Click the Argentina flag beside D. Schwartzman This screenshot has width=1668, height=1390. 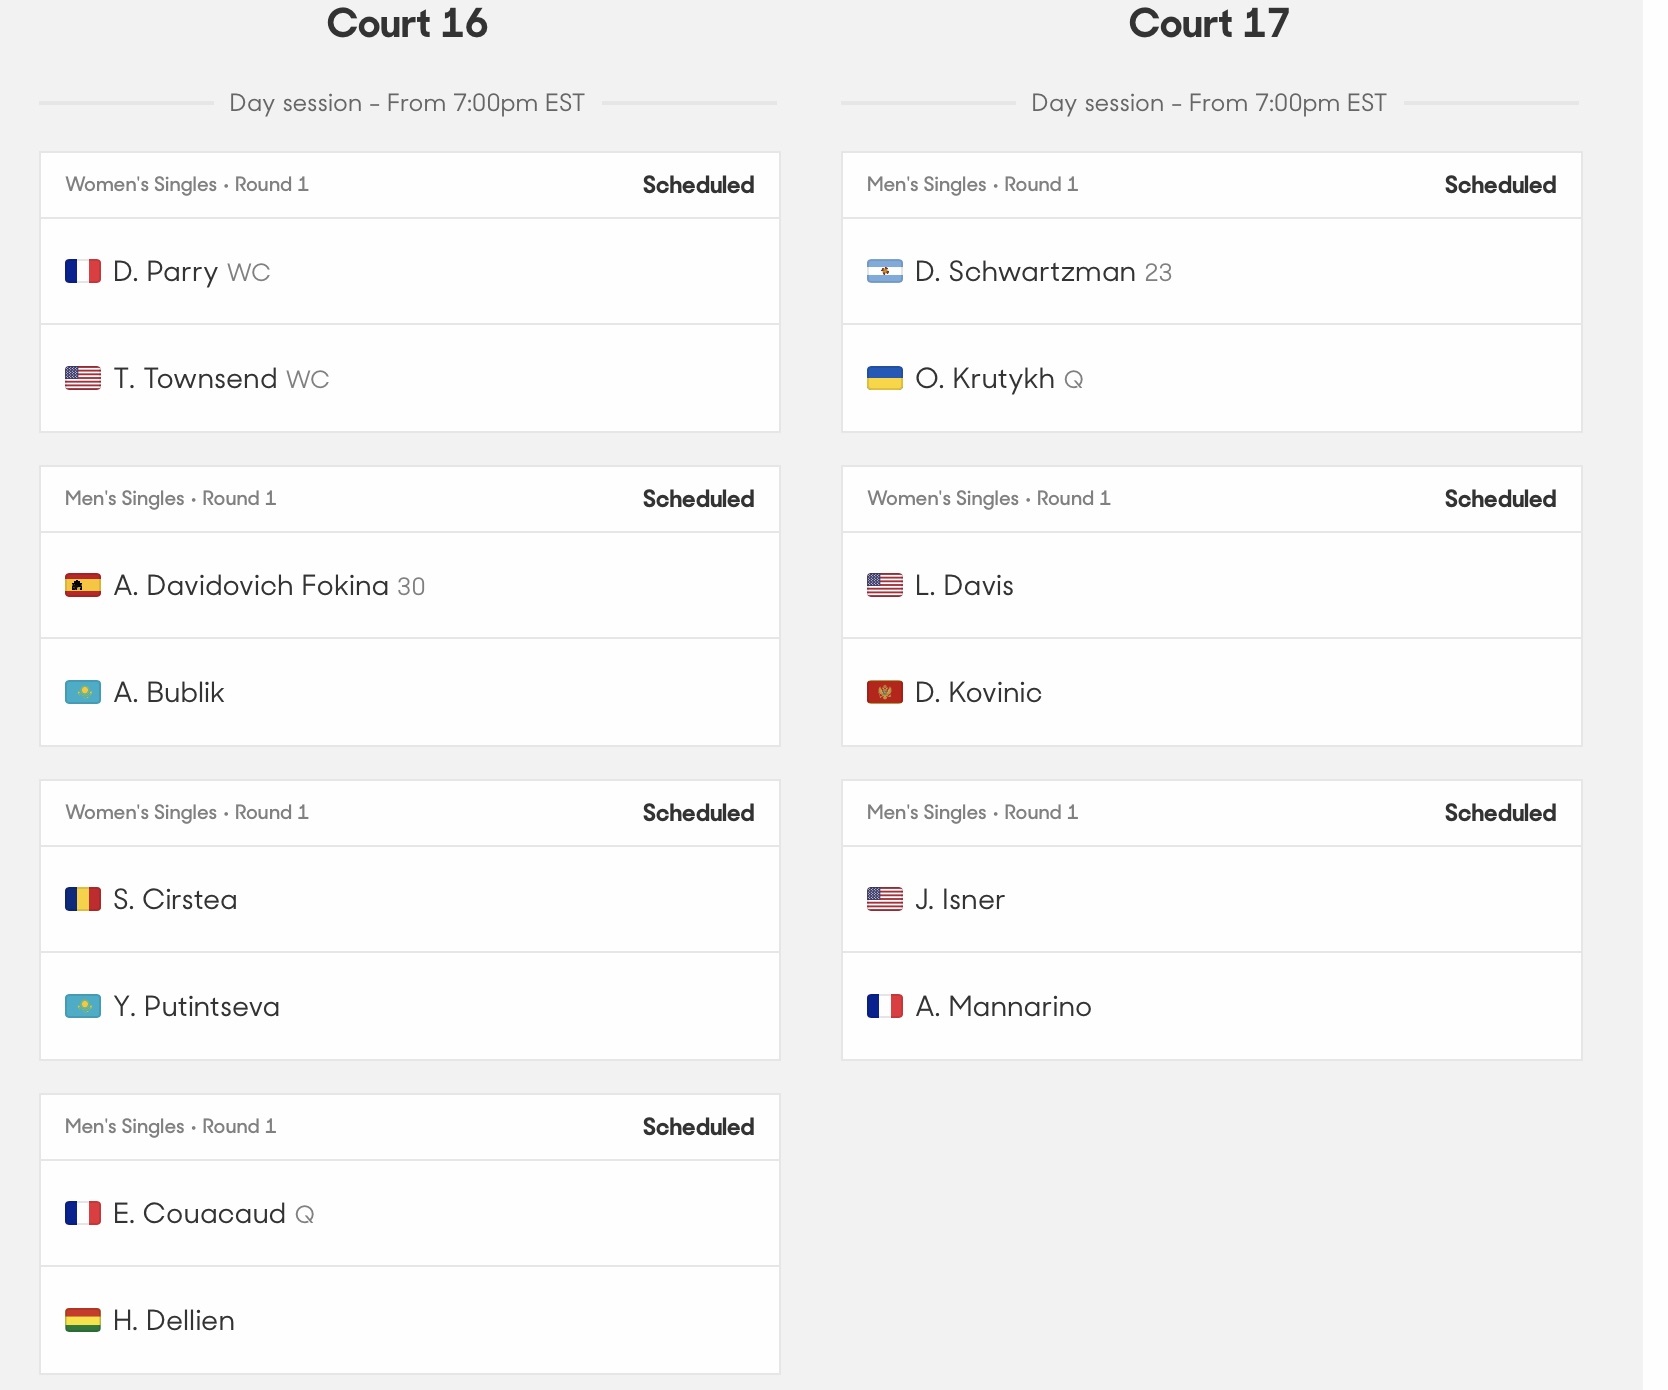pos(885,271)
